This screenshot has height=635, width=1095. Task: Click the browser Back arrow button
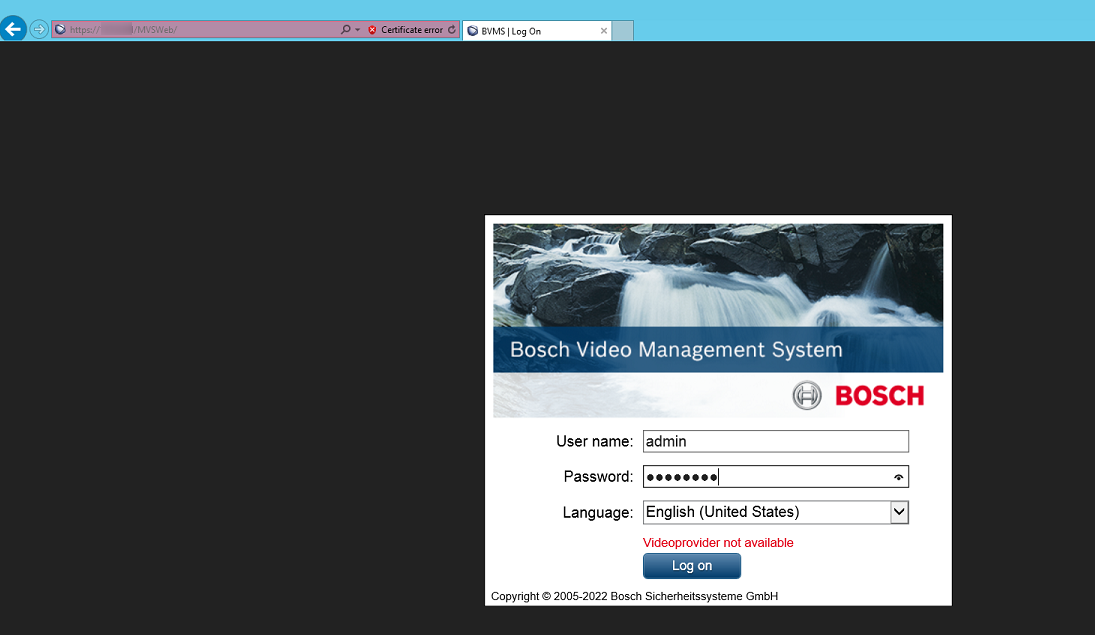click(14, 29)
